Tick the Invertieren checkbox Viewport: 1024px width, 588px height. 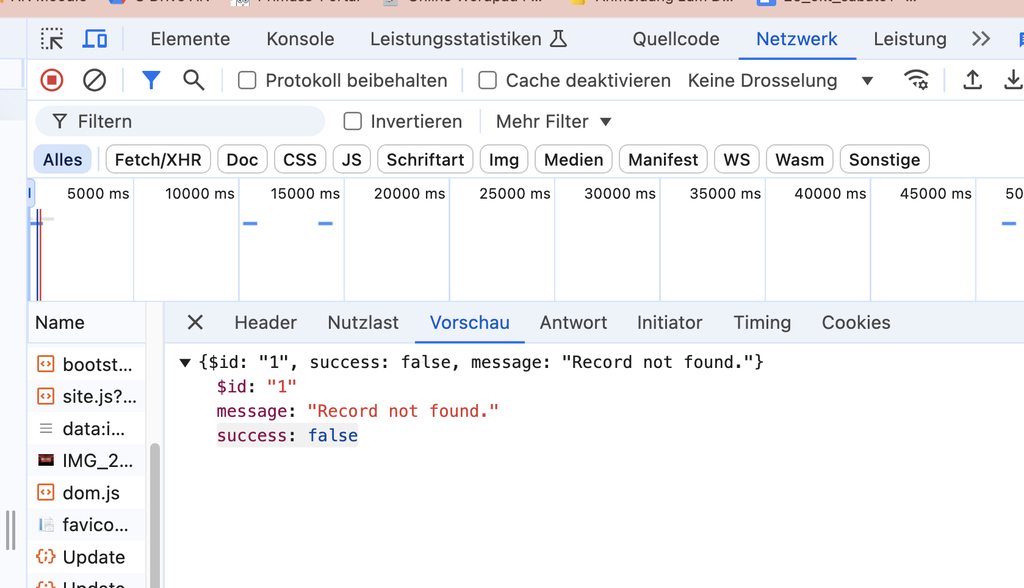pos(352,122)
